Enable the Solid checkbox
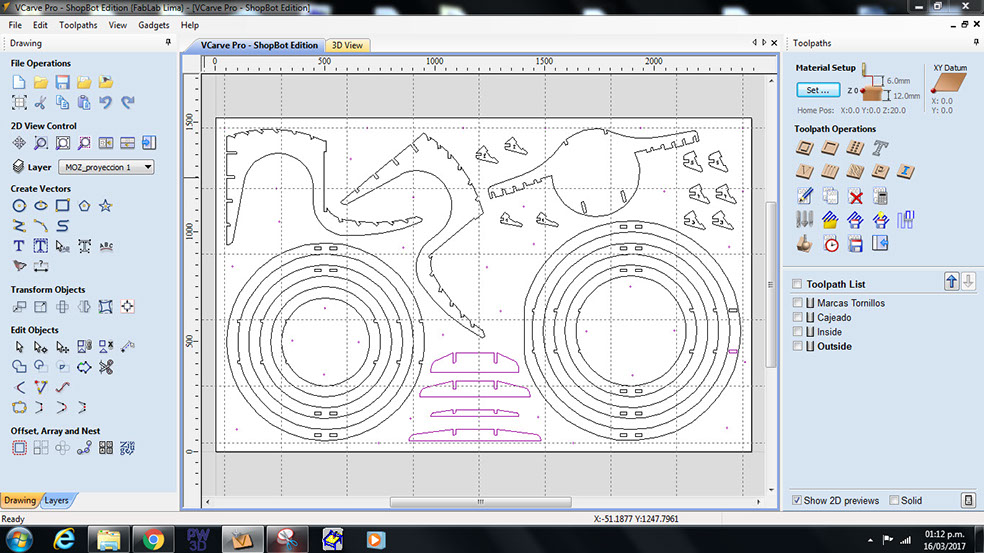This screenshot has height=553, width=984. click(894, 500)
